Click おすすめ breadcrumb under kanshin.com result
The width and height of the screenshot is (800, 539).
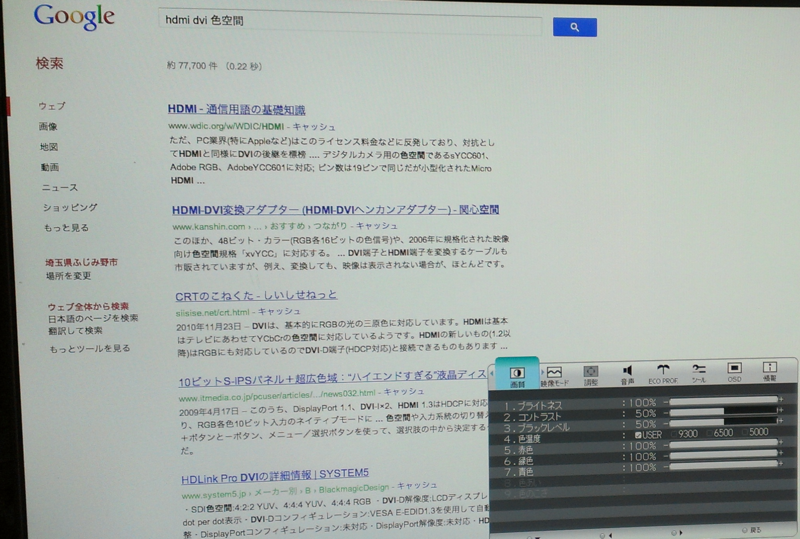[x=288, y=226]
